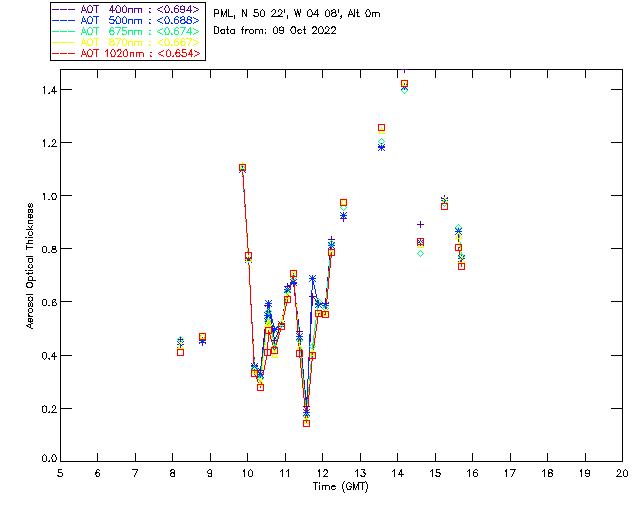Click the 'Time (GMT)' axis label
Screen dimensions: 640x512
click(340, 487)
